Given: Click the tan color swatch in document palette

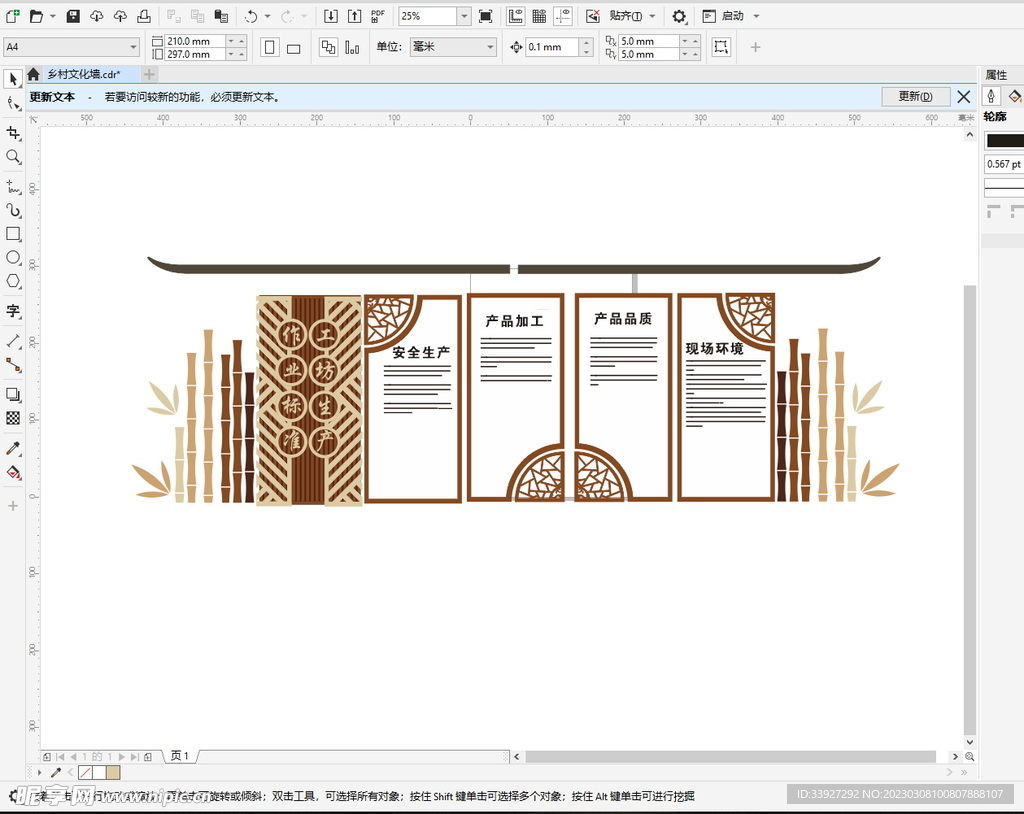Looking at the screenshot, I should pos(113,772).
